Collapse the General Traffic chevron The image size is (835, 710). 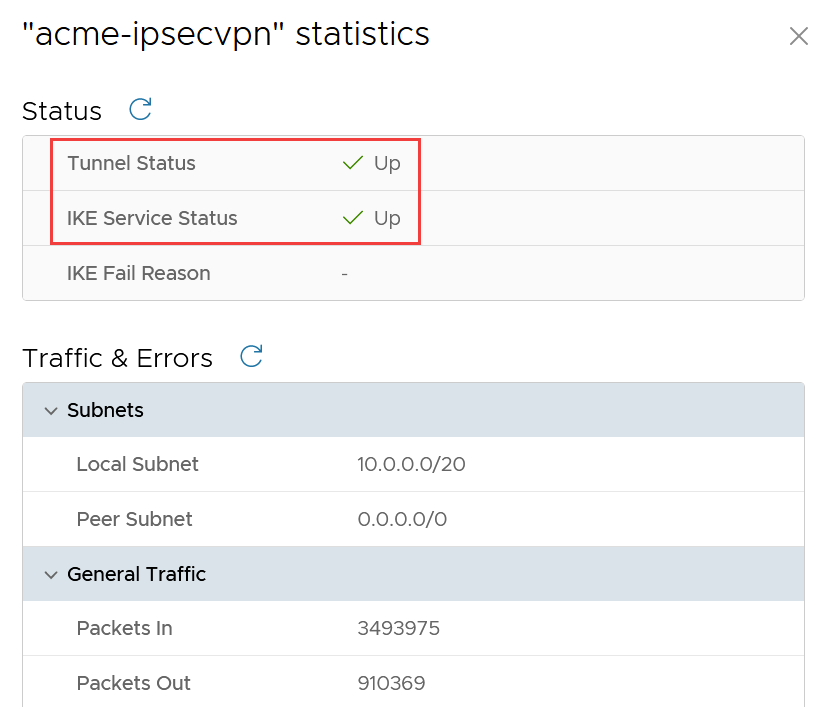51,575
